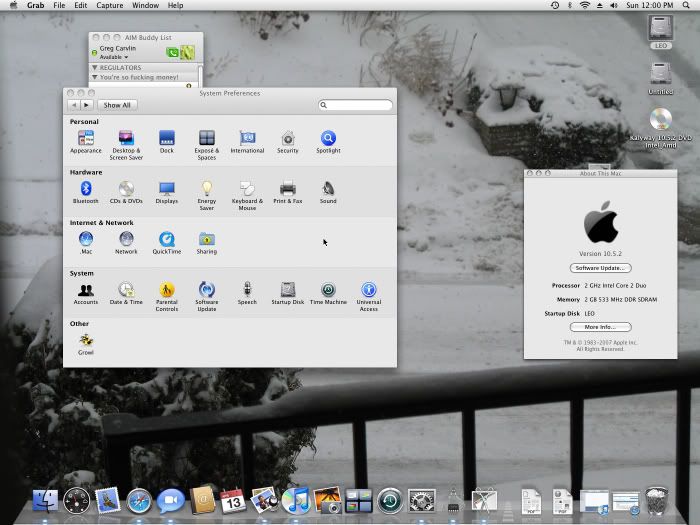Open the .Mac preference pane
The height and width of the screenshot is (525, 700).
click(86, 243)
